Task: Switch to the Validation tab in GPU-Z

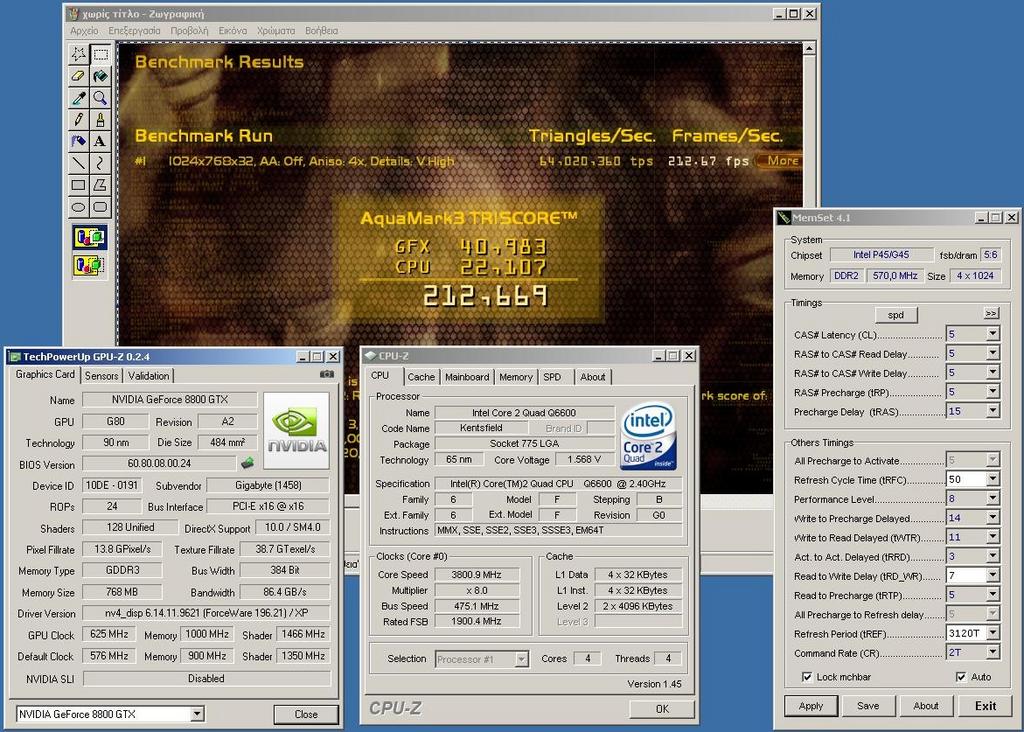Action: [x=148, y=376]
